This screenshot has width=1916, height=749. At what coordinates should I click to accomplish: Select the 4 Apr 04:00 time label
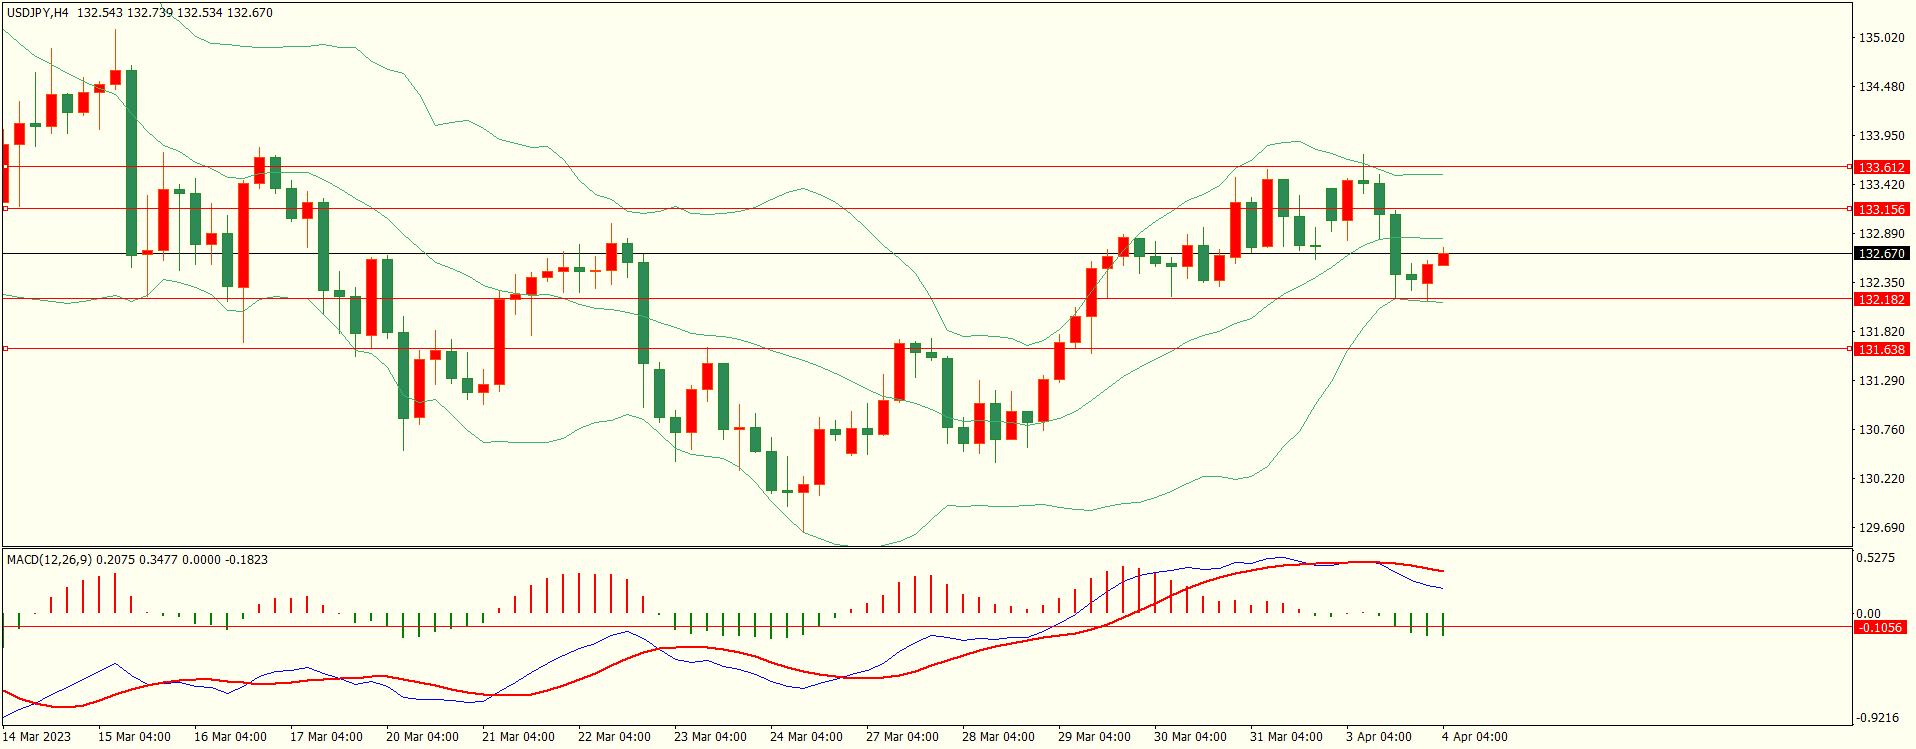click(1474, 737)
